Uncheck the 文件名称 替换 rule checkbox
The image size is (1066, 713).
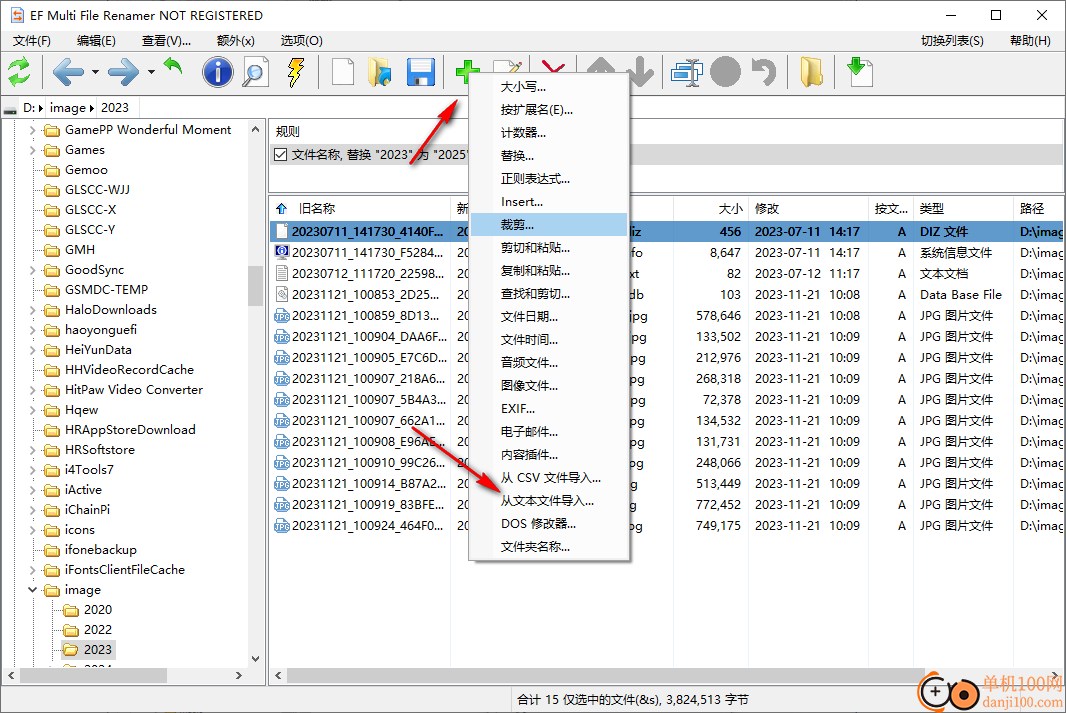[280, 155]
